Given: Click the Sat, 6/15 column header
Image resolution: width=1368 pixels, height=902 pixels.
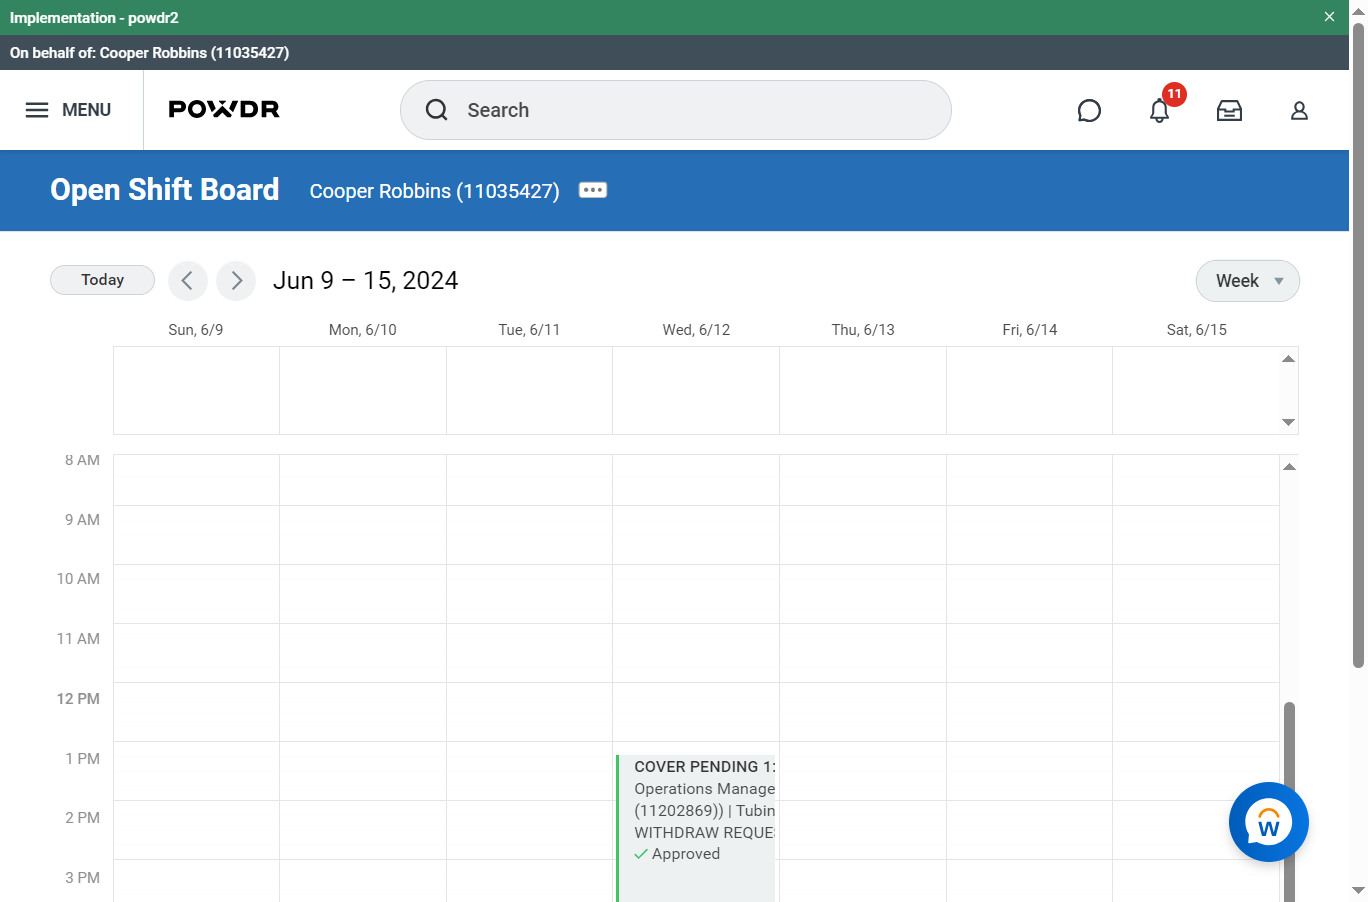Looking at the screenshot, I should click(x=1197, y=330).
